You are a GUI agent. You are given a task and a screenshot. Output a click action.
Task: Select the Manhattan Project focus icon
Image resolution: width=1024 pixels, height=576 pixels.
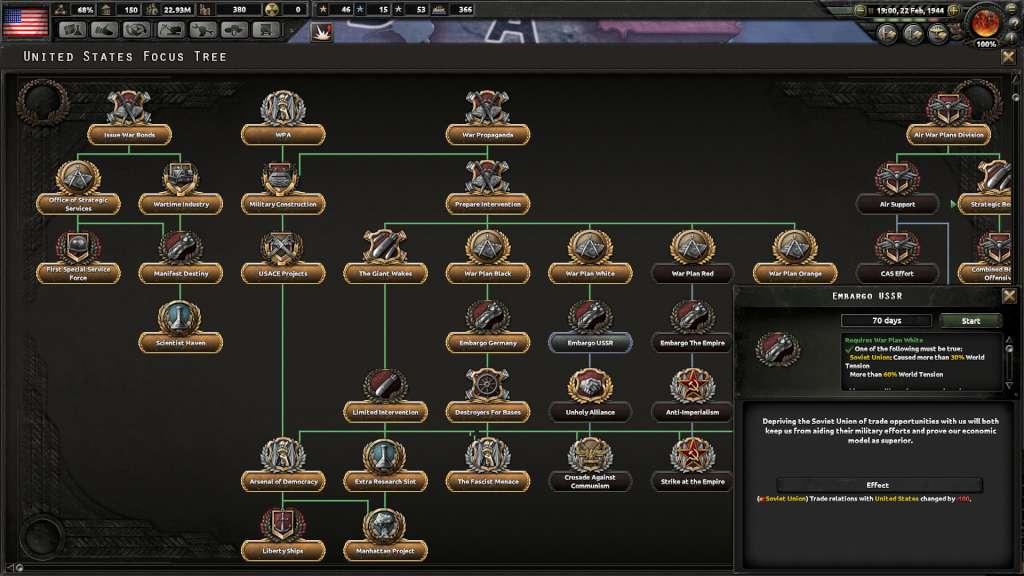point(384,522)
